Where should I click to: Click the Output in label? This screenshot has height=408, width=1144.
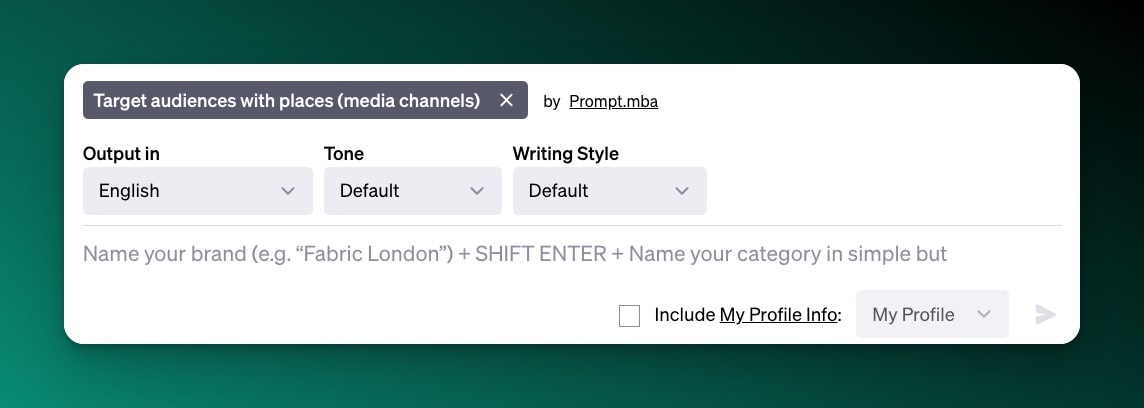[x=121, y=154]
